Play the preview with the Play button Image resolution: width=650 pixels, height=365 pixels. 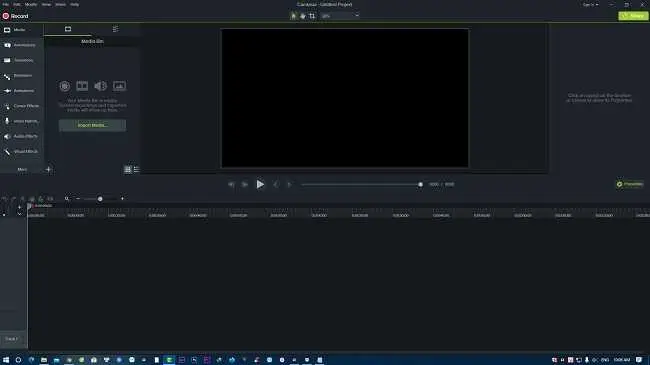(x=260, y=185)
